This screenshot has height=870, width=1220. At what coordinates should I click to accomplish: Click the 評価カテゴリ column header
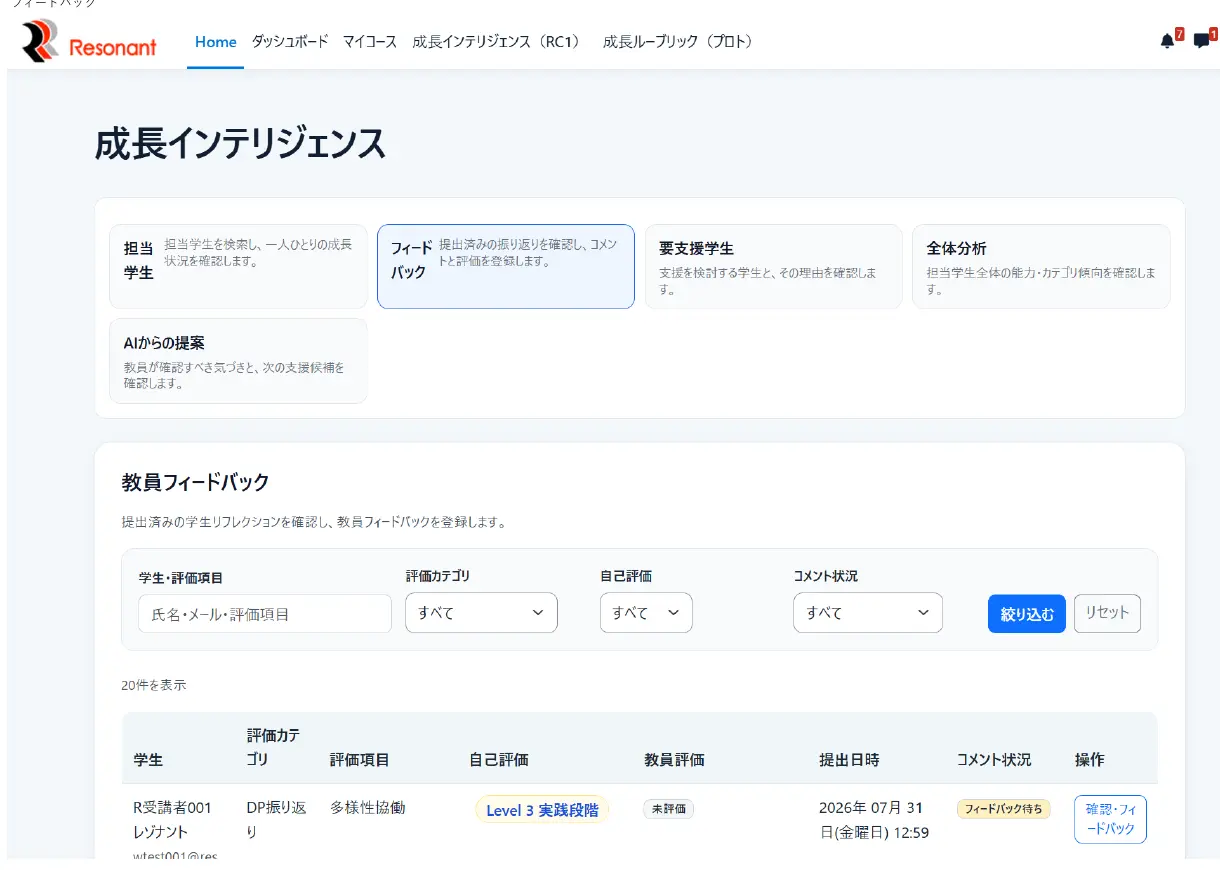coord(274,747)
